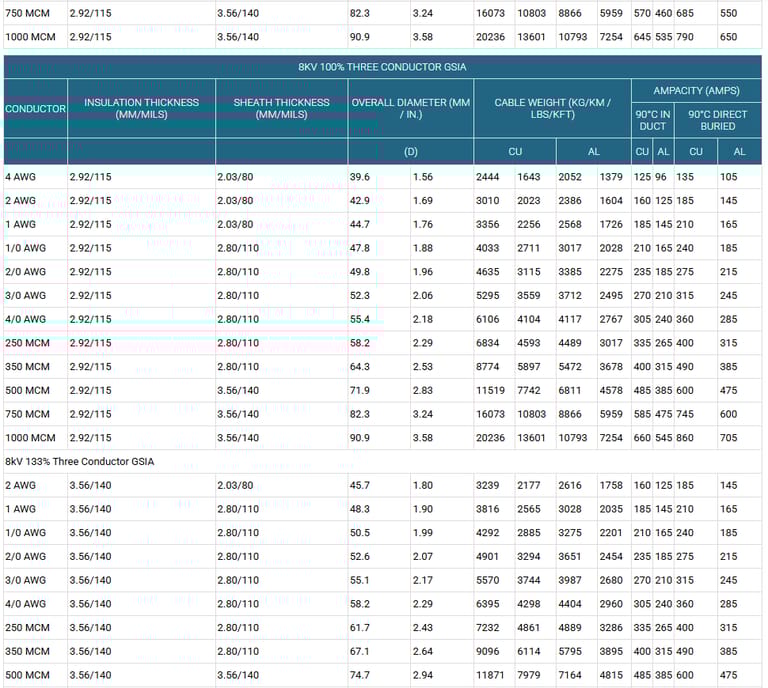Viewport: 768px width, 688px height.
Task: Select the 74.7 diameter value
Action: pyautogui.click(x=360, y=675)
